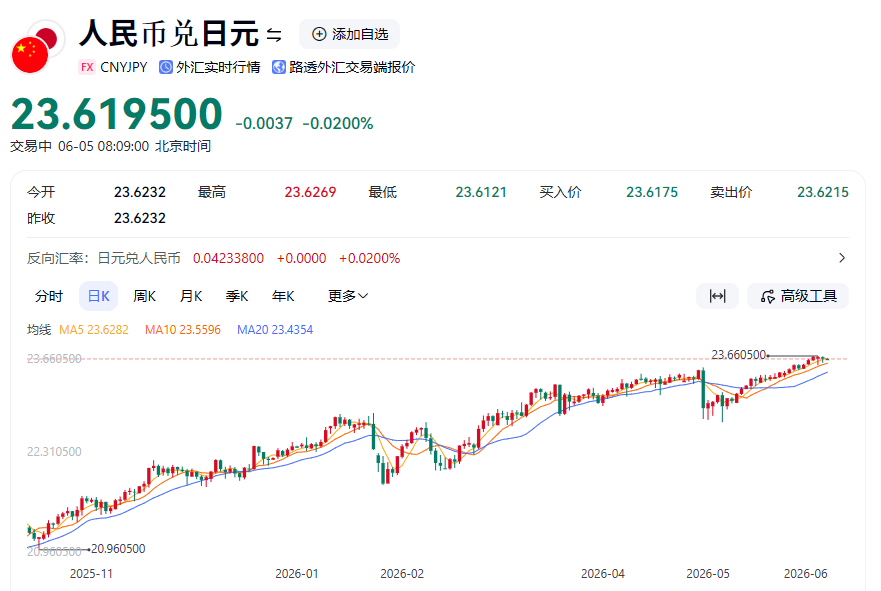The width and height of the screenshot is (881, 591).
Task: Click MA20 23.4354 indicator label
Action: coord(275,330)
